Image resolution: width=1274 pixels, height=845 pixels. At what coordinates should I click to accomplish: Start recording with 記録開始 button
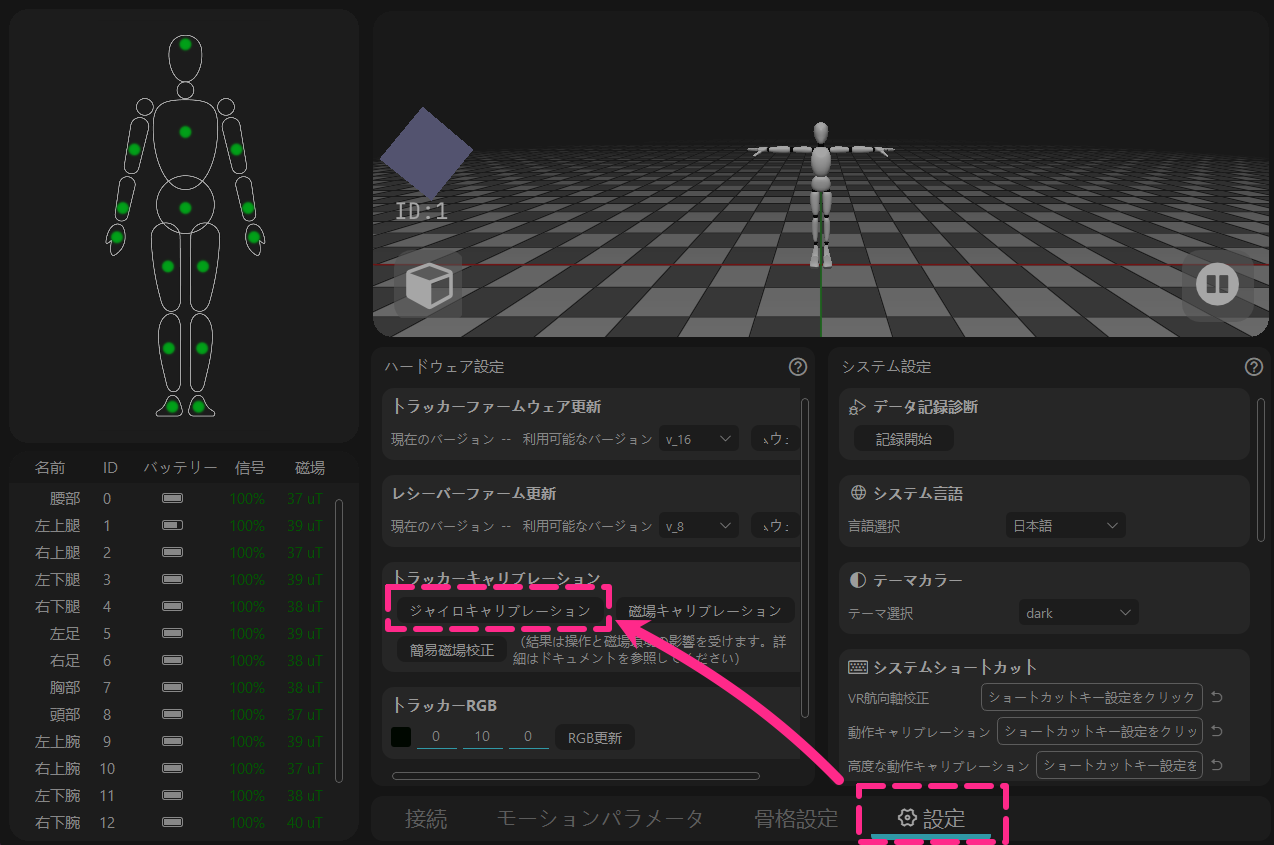[x=903, y=439]
